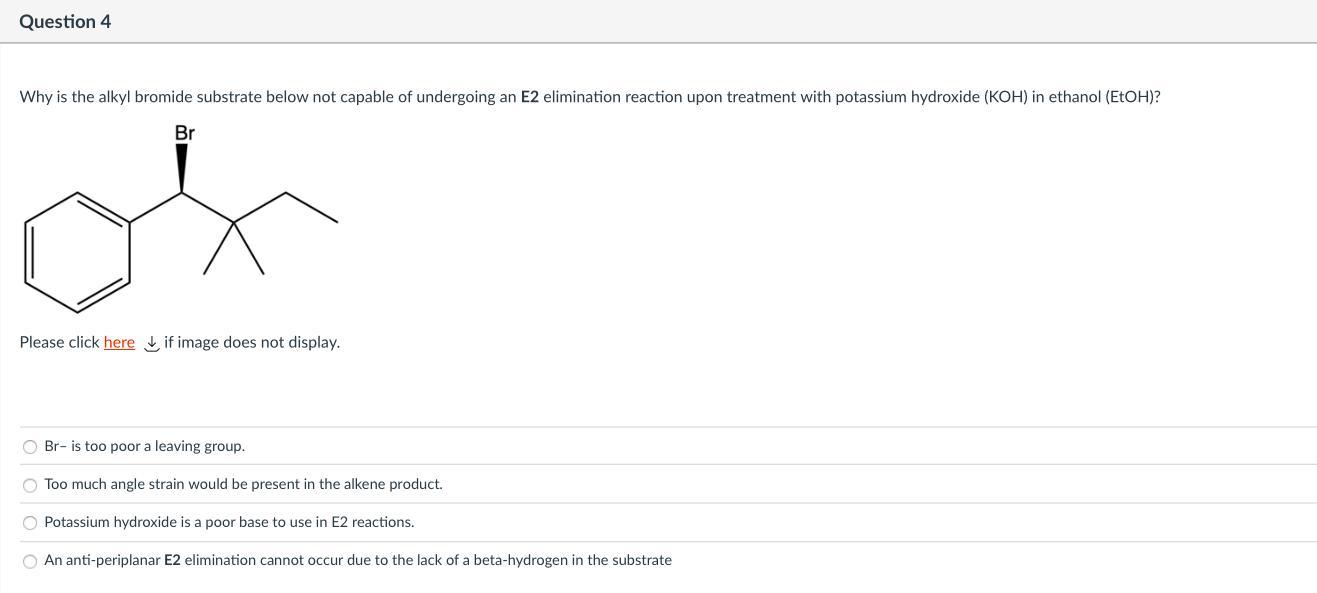
Task: Click the bold "E2" in the question prompt
Action: 529,97
